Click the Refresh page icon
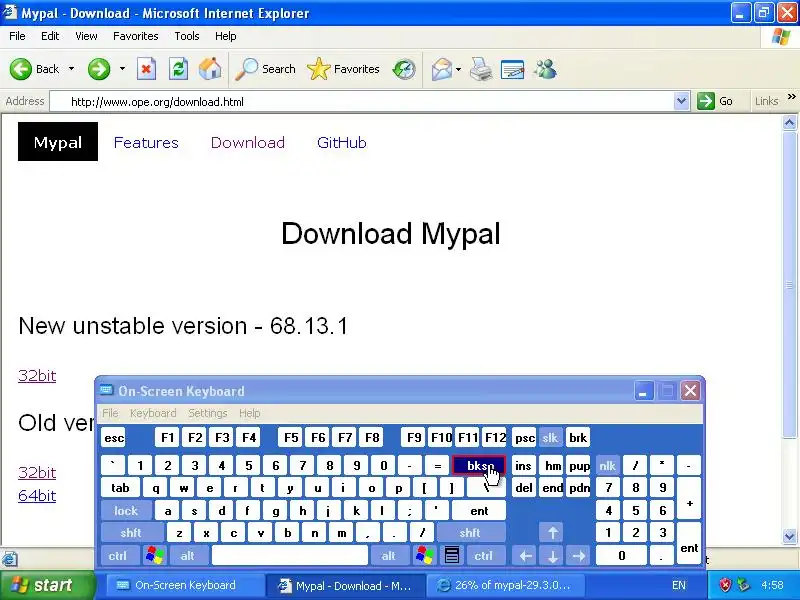Viewport: 800px width, 600px height. tap(178, 69)
